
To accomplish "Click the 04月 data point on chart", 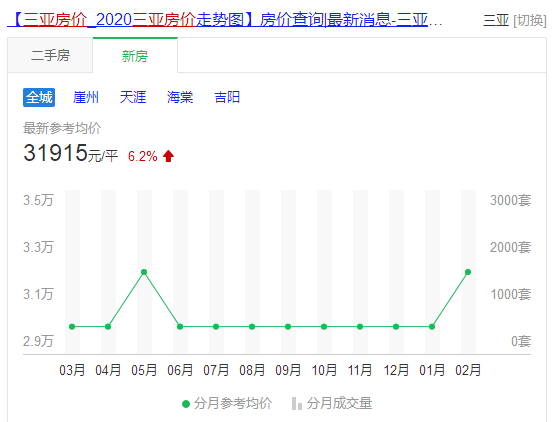I will [x=108, y=326].
